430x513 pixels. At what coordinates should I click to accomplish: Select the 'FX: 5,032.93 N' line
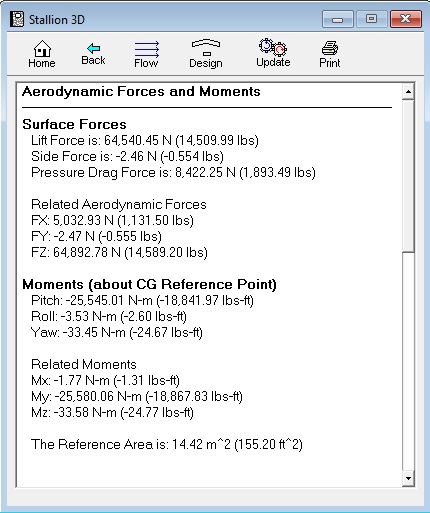(x=112, y=220)
